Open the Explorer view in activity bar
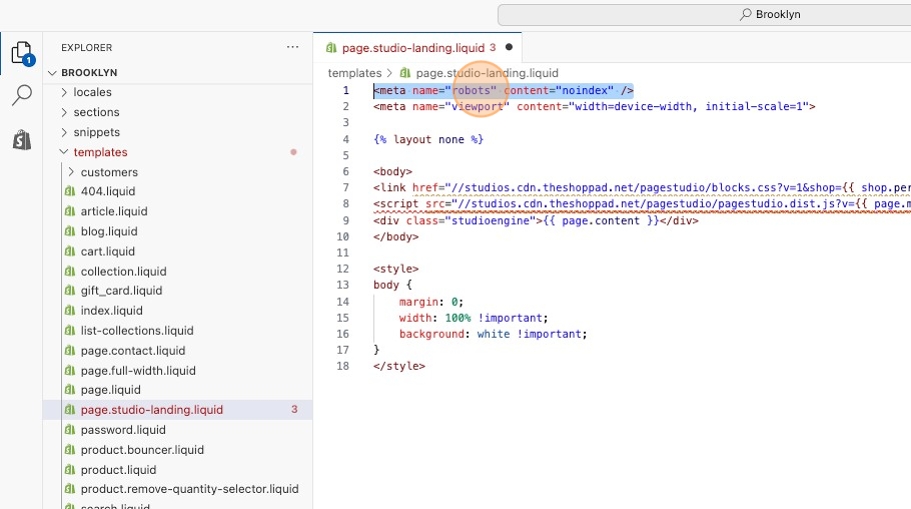This screenshot has height=509, width=911. (21, 53)
